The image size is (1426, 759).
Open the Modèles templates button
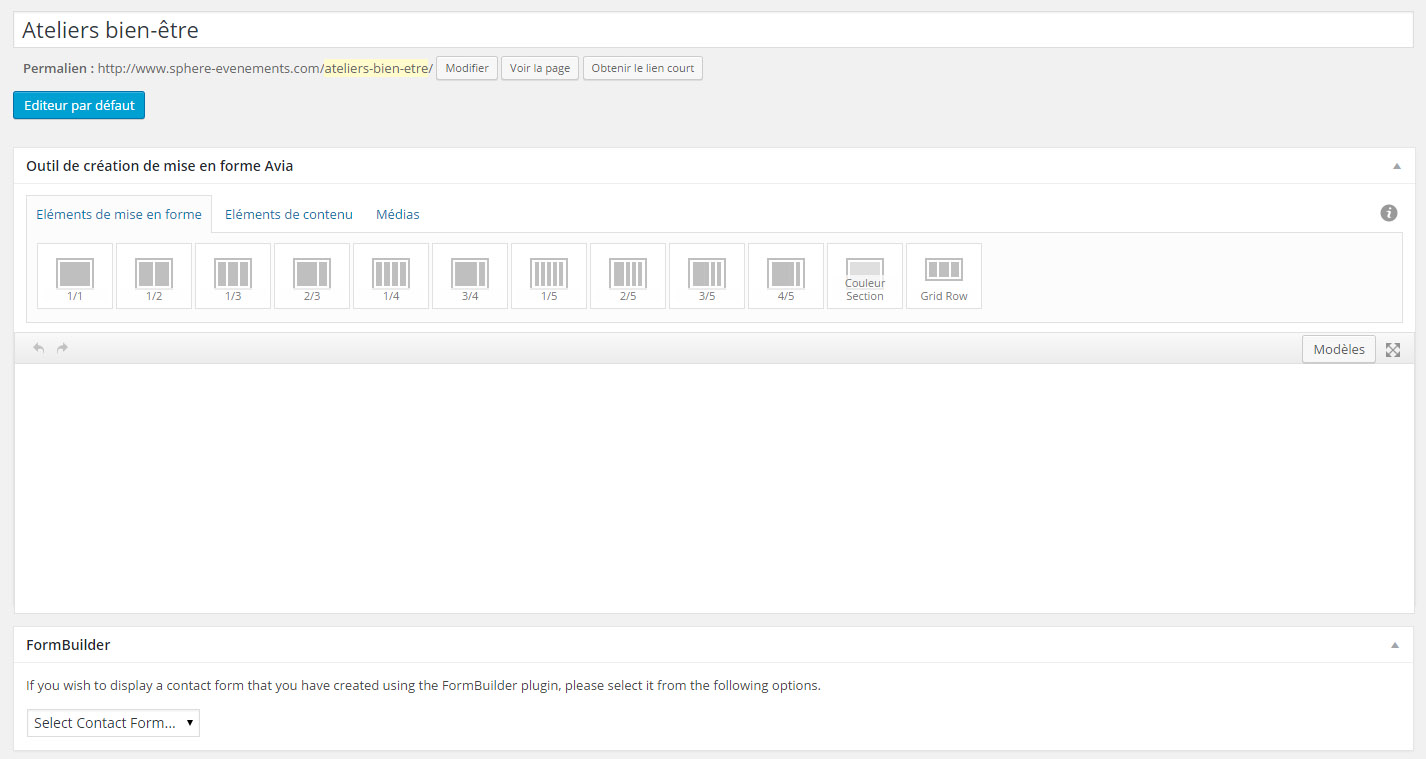[1339, 349]
